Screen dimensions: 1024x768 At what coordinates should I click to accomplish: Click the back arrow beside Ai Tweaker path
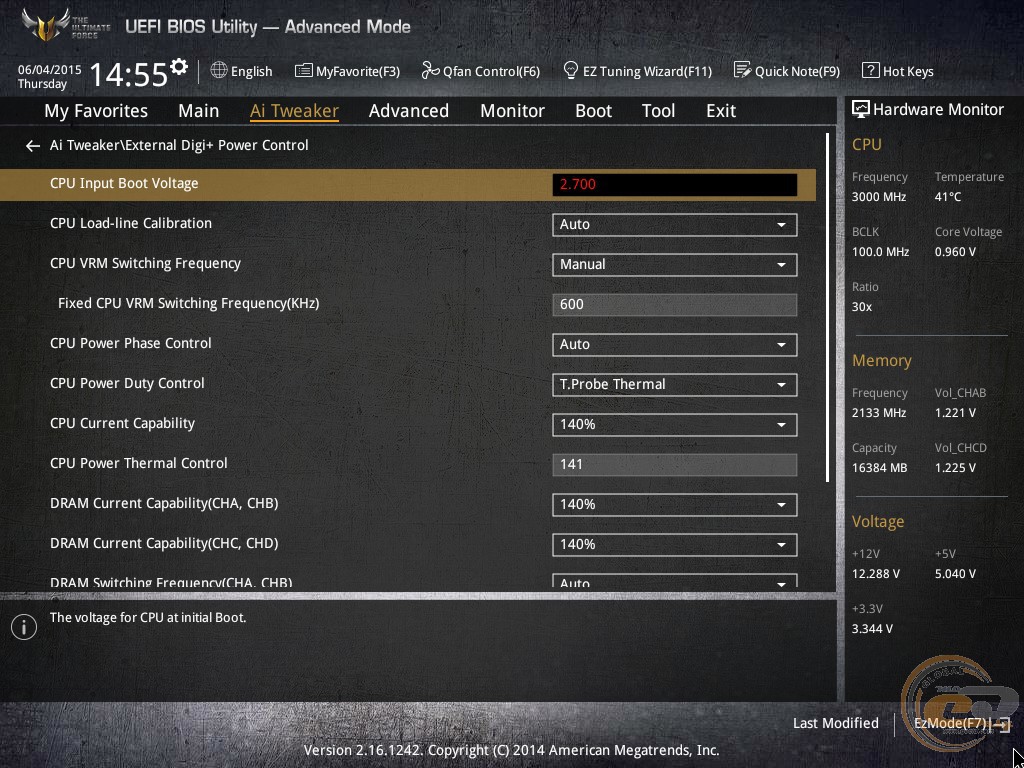[33, 146]
